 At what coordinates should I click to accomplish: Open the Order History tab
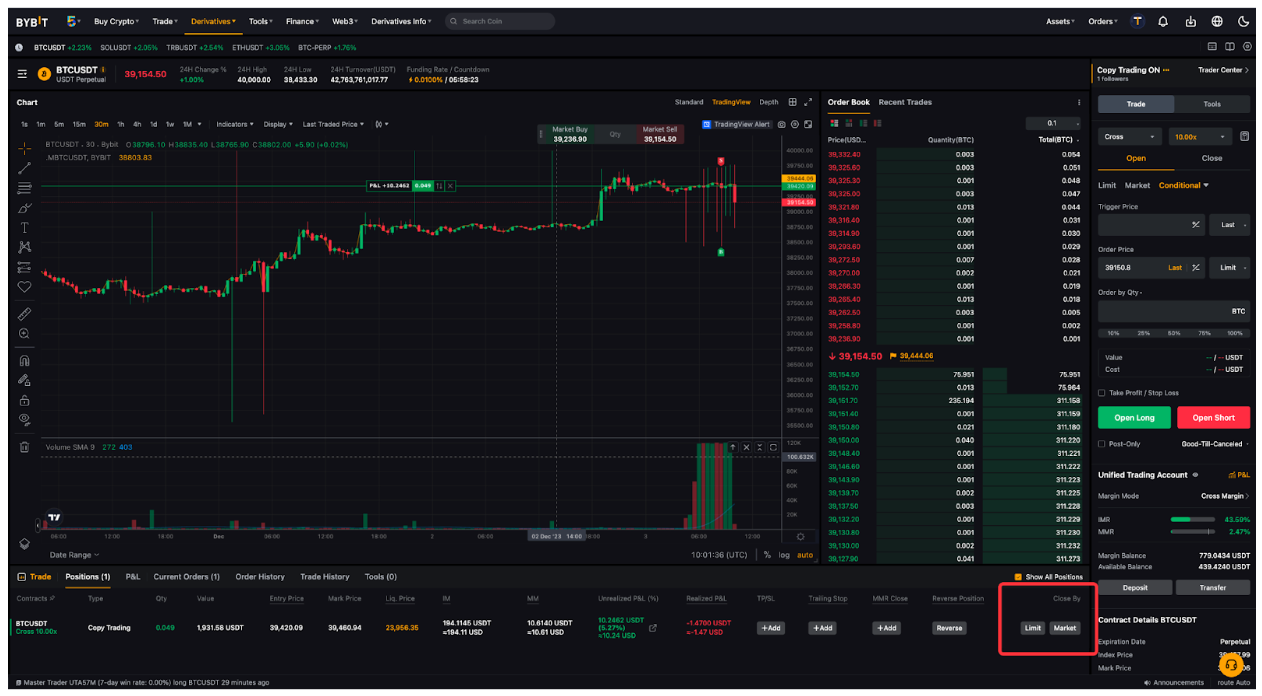[260, 577]
